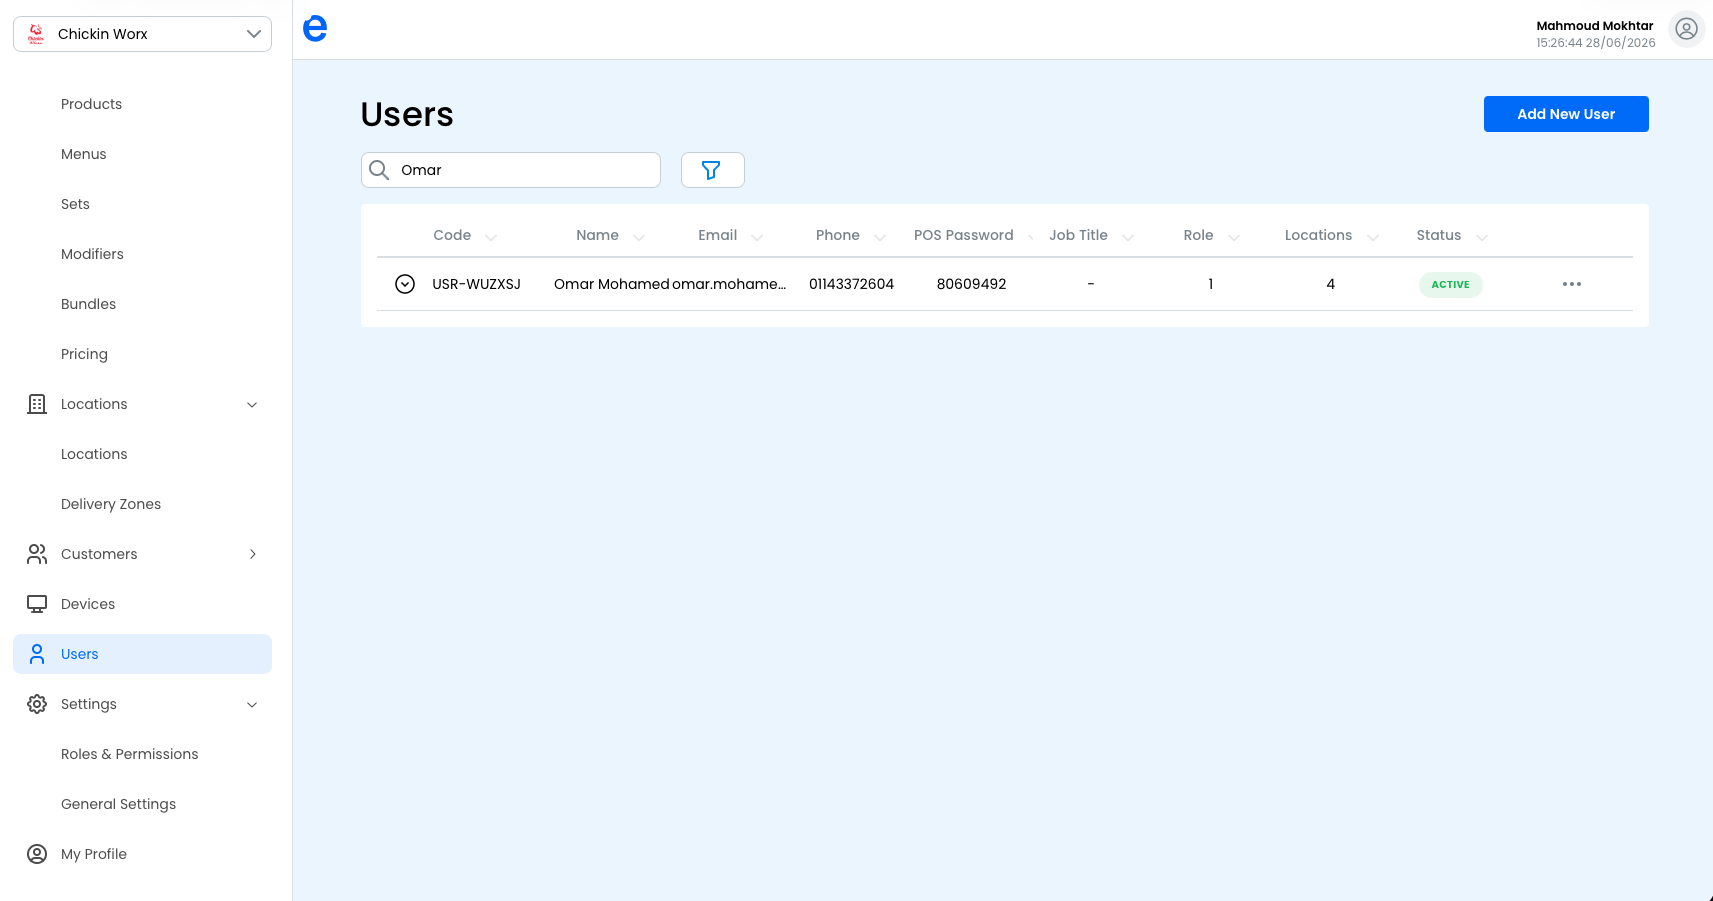Open the Sets page

pos(75,204)
